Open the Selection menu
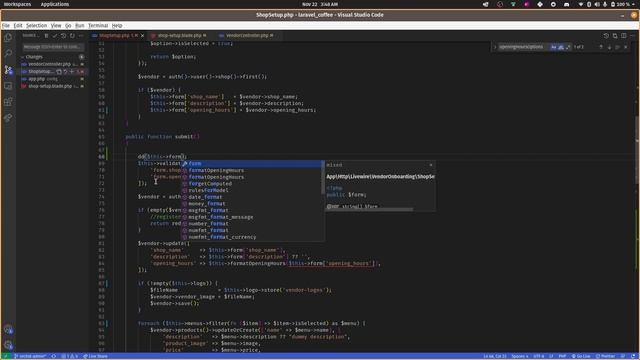The height and width of the screenshot is (360, 640). point(36,25)
